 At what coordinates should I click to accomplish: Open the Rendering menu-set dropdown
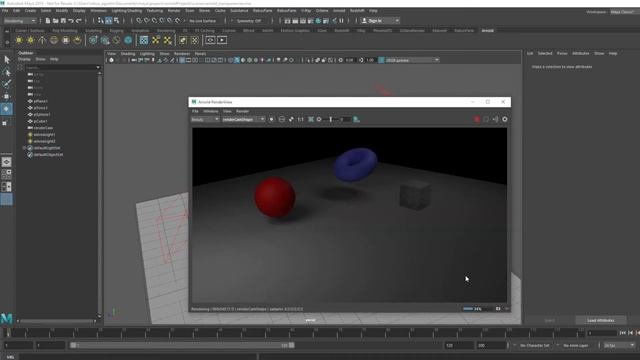pos(20,21)
